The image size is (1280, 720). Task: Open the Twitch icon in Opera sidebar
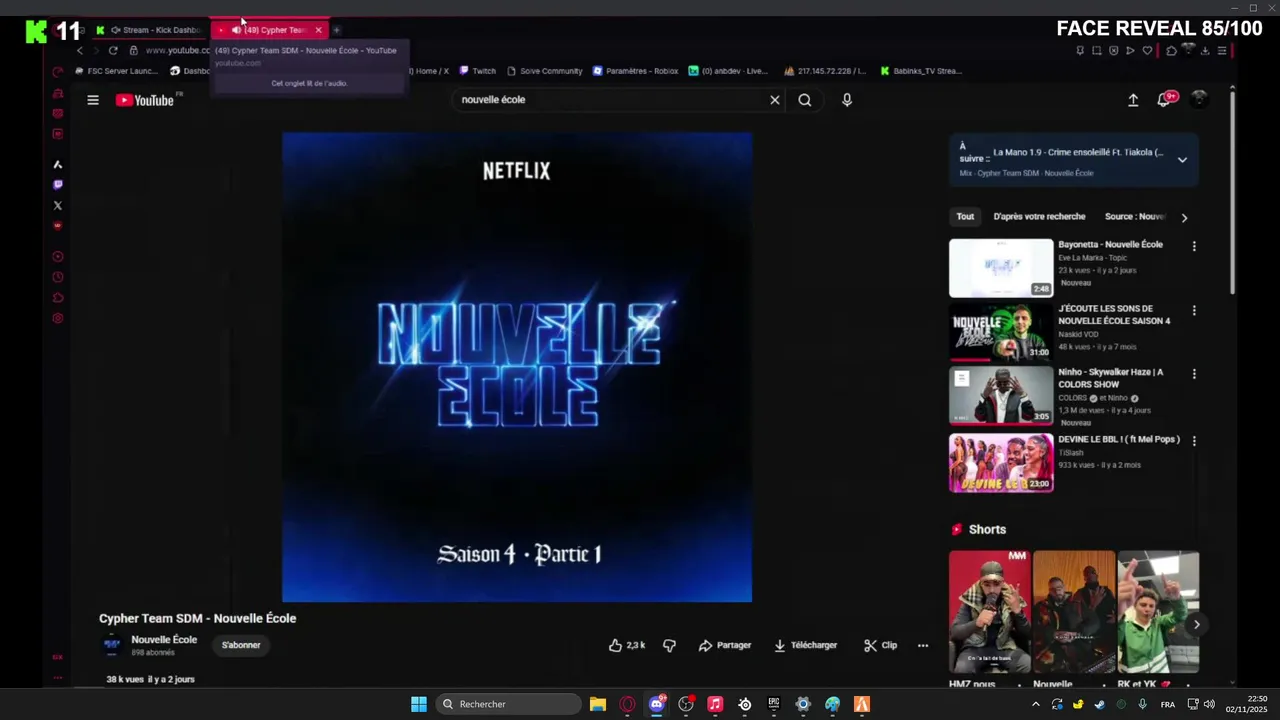click(x=57, y=185)
